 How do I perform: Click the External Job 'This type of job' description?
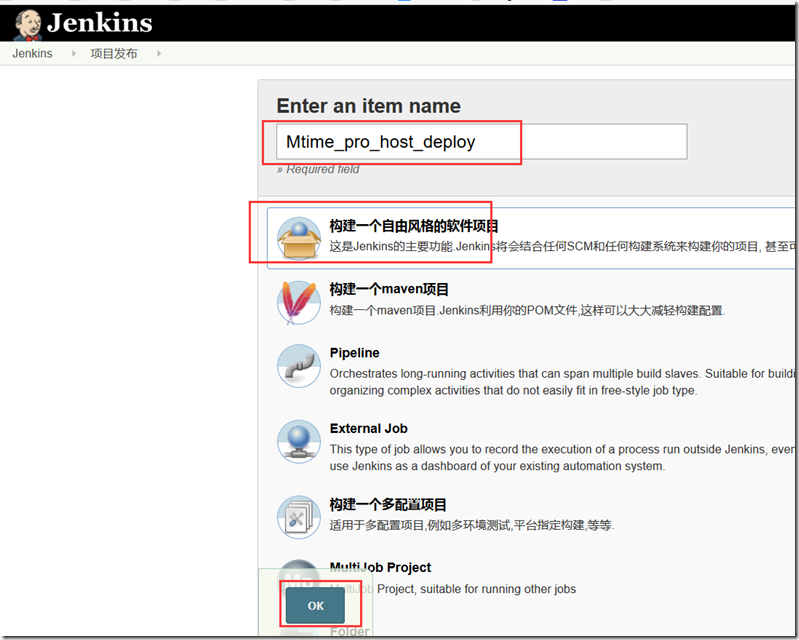[x=562, y=458]
